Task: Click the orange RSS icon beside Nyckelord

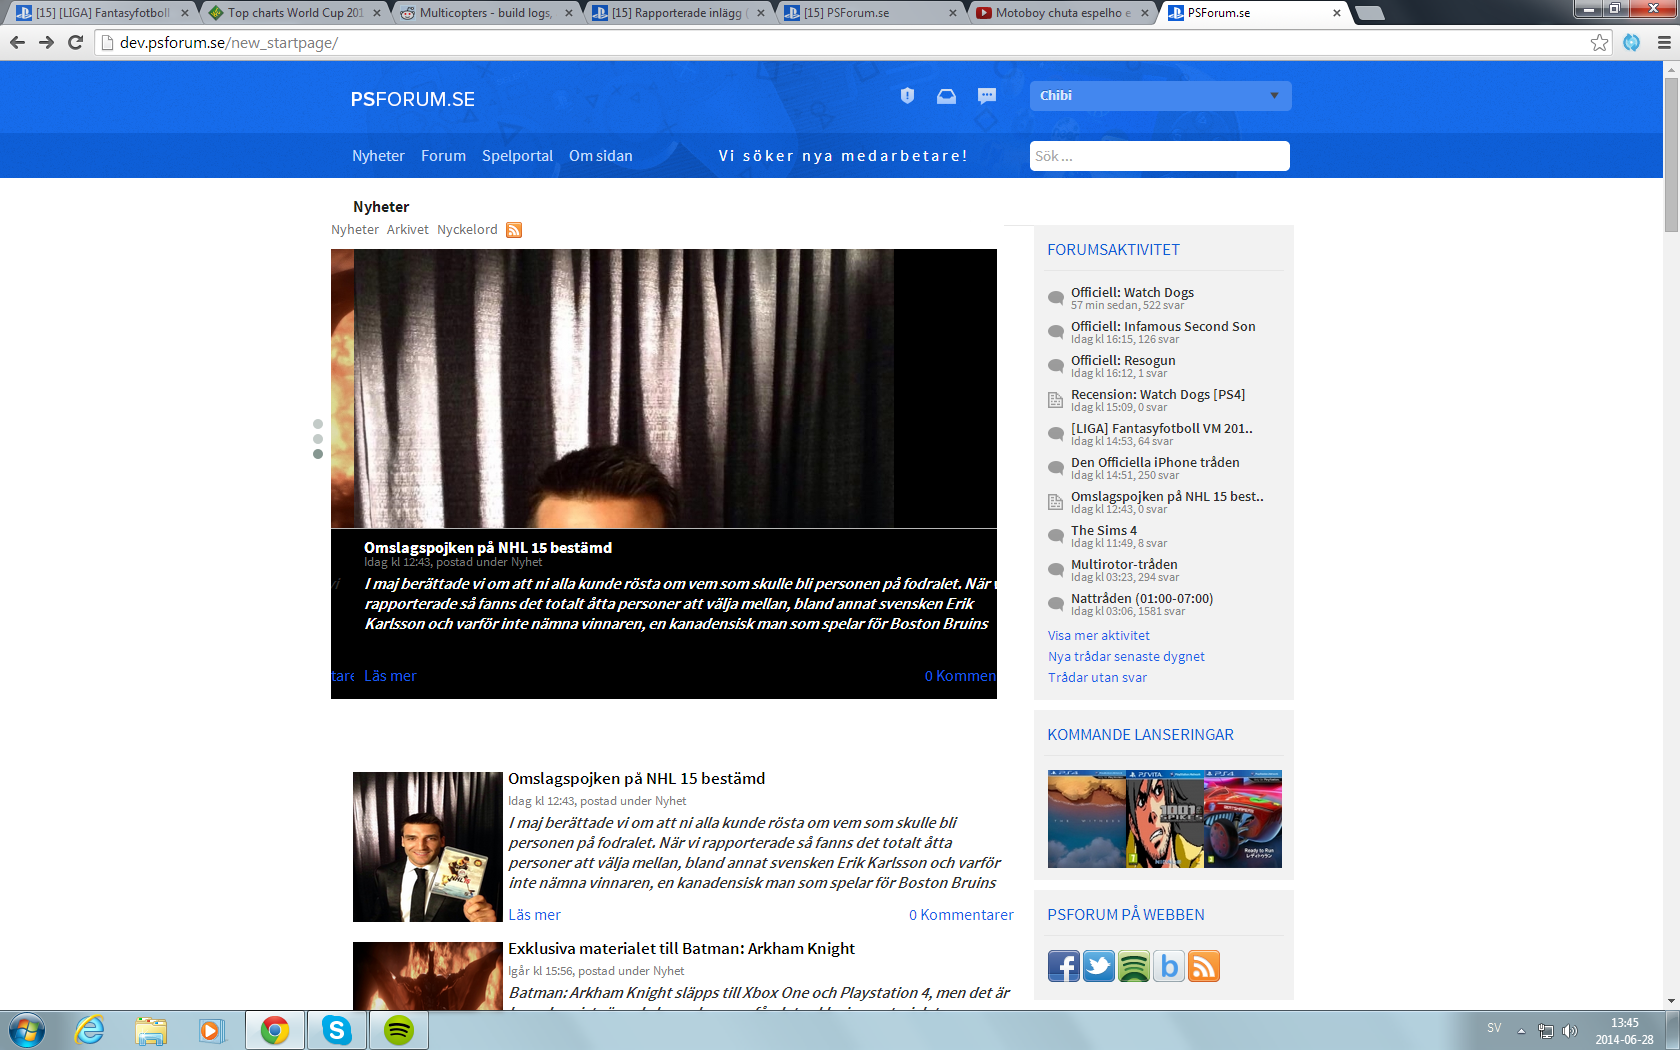Action: [x=514, y=230]
